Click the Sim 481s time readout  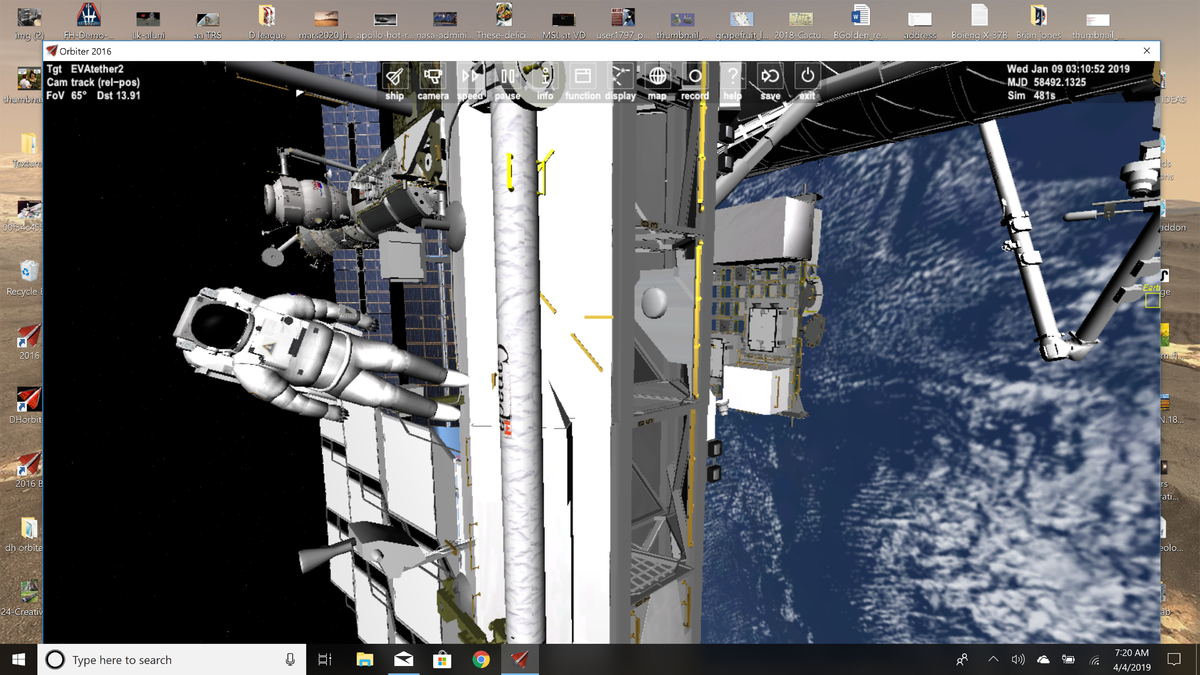[x=1031, y=96]
